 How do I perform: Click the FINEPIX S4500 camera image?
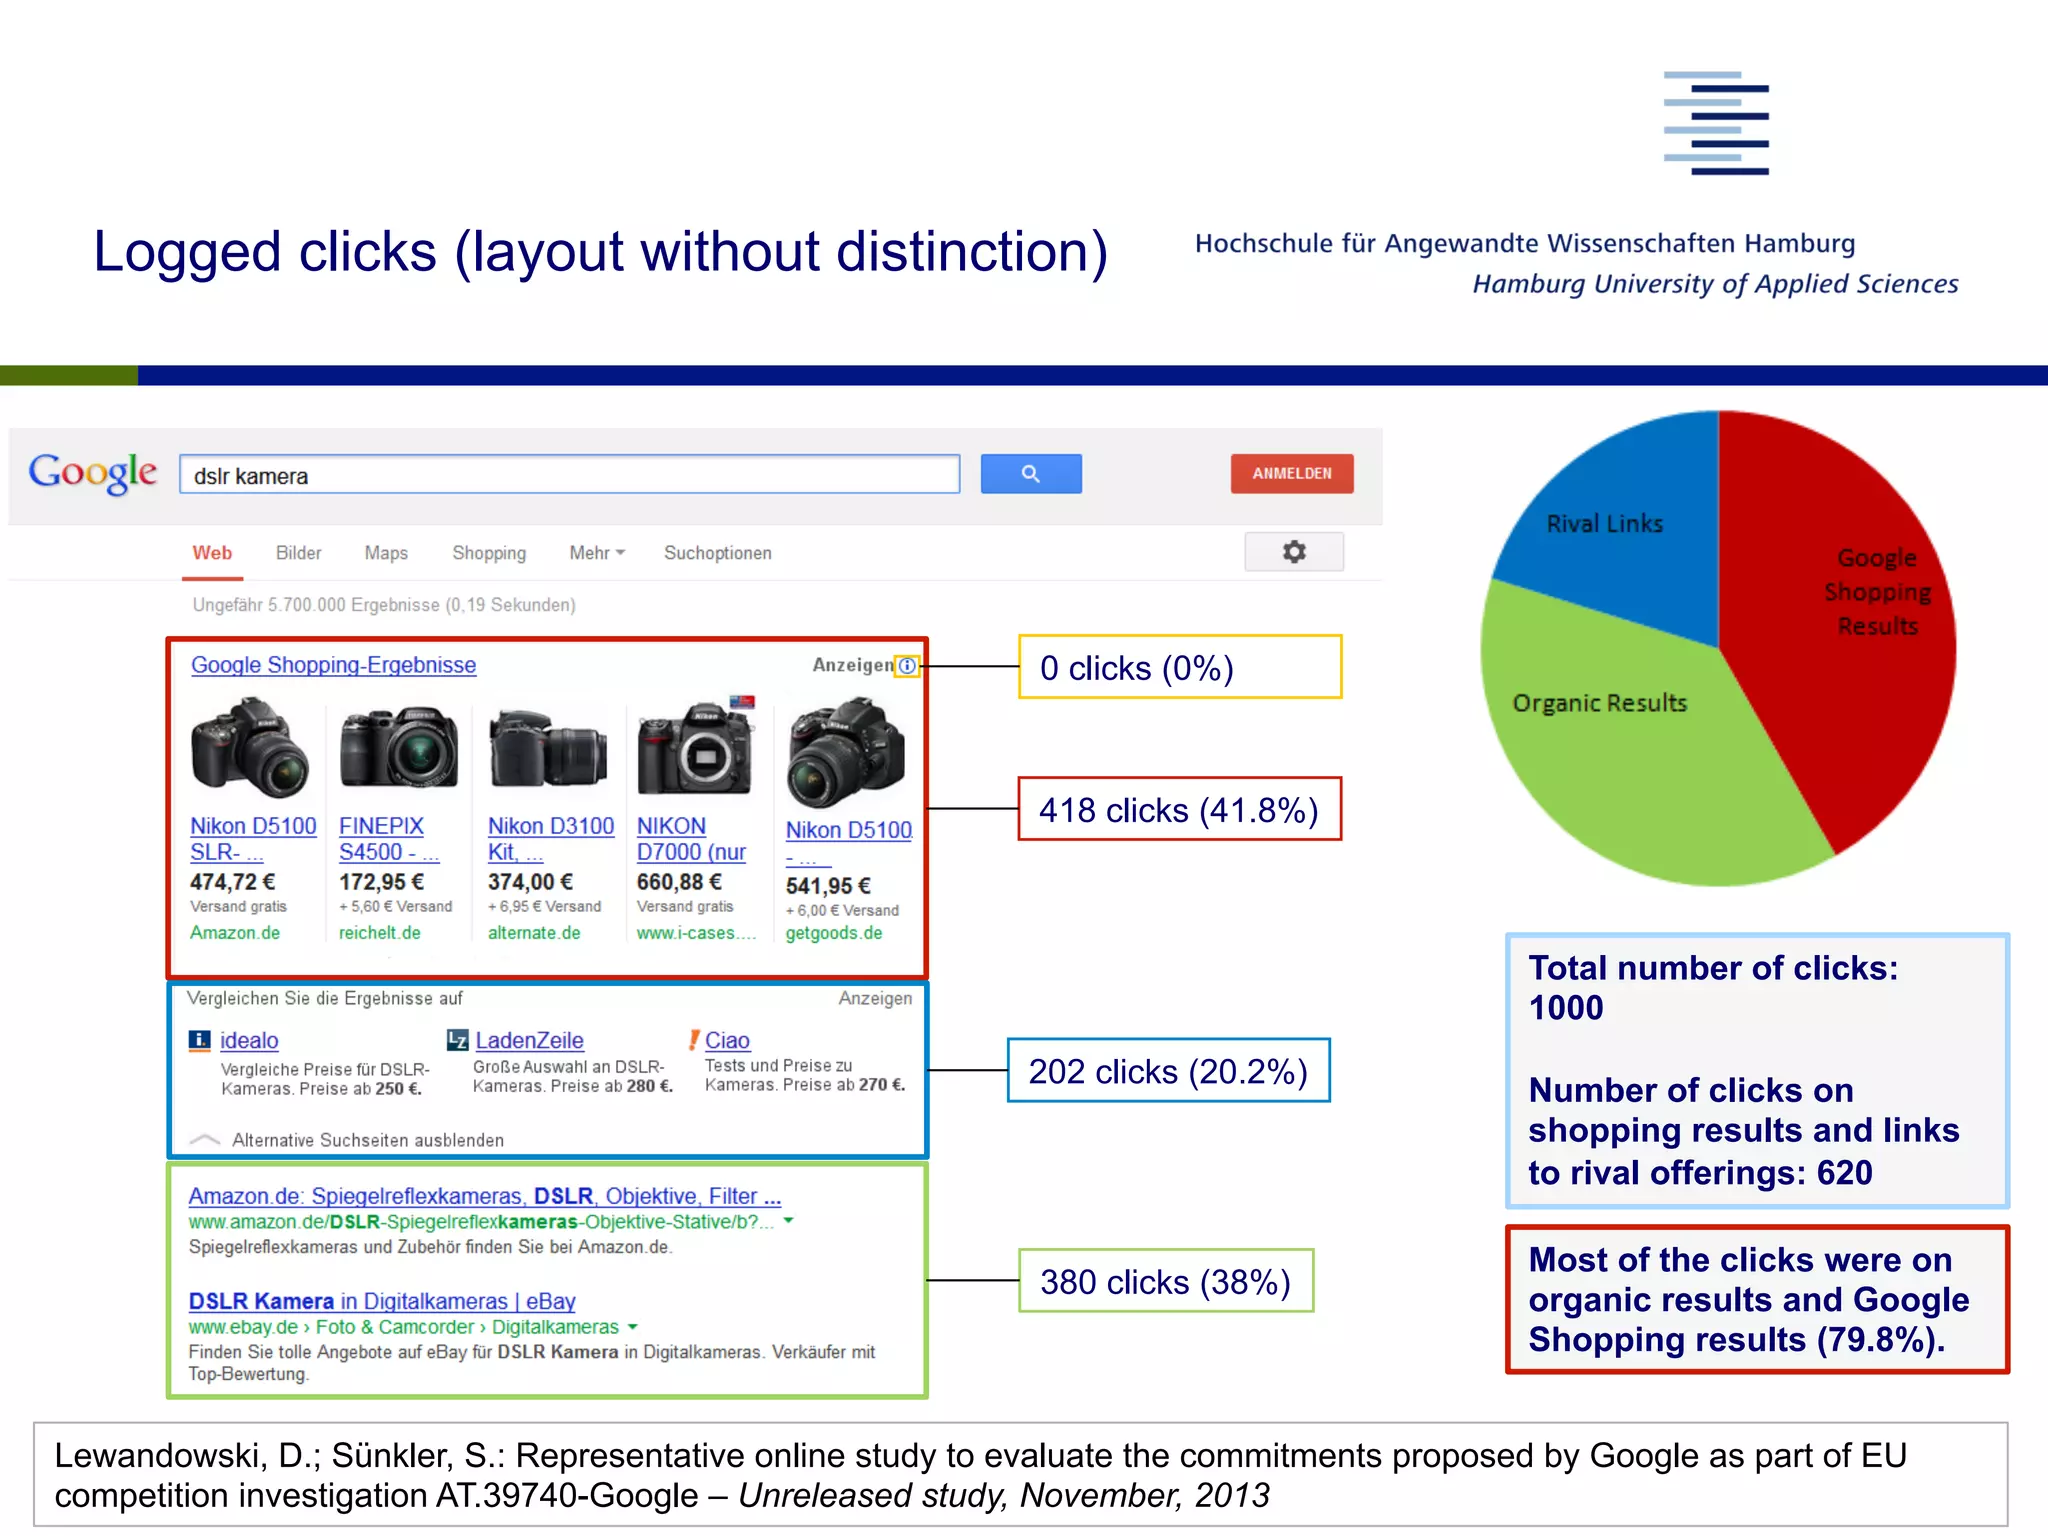click(x=399, y=747)
